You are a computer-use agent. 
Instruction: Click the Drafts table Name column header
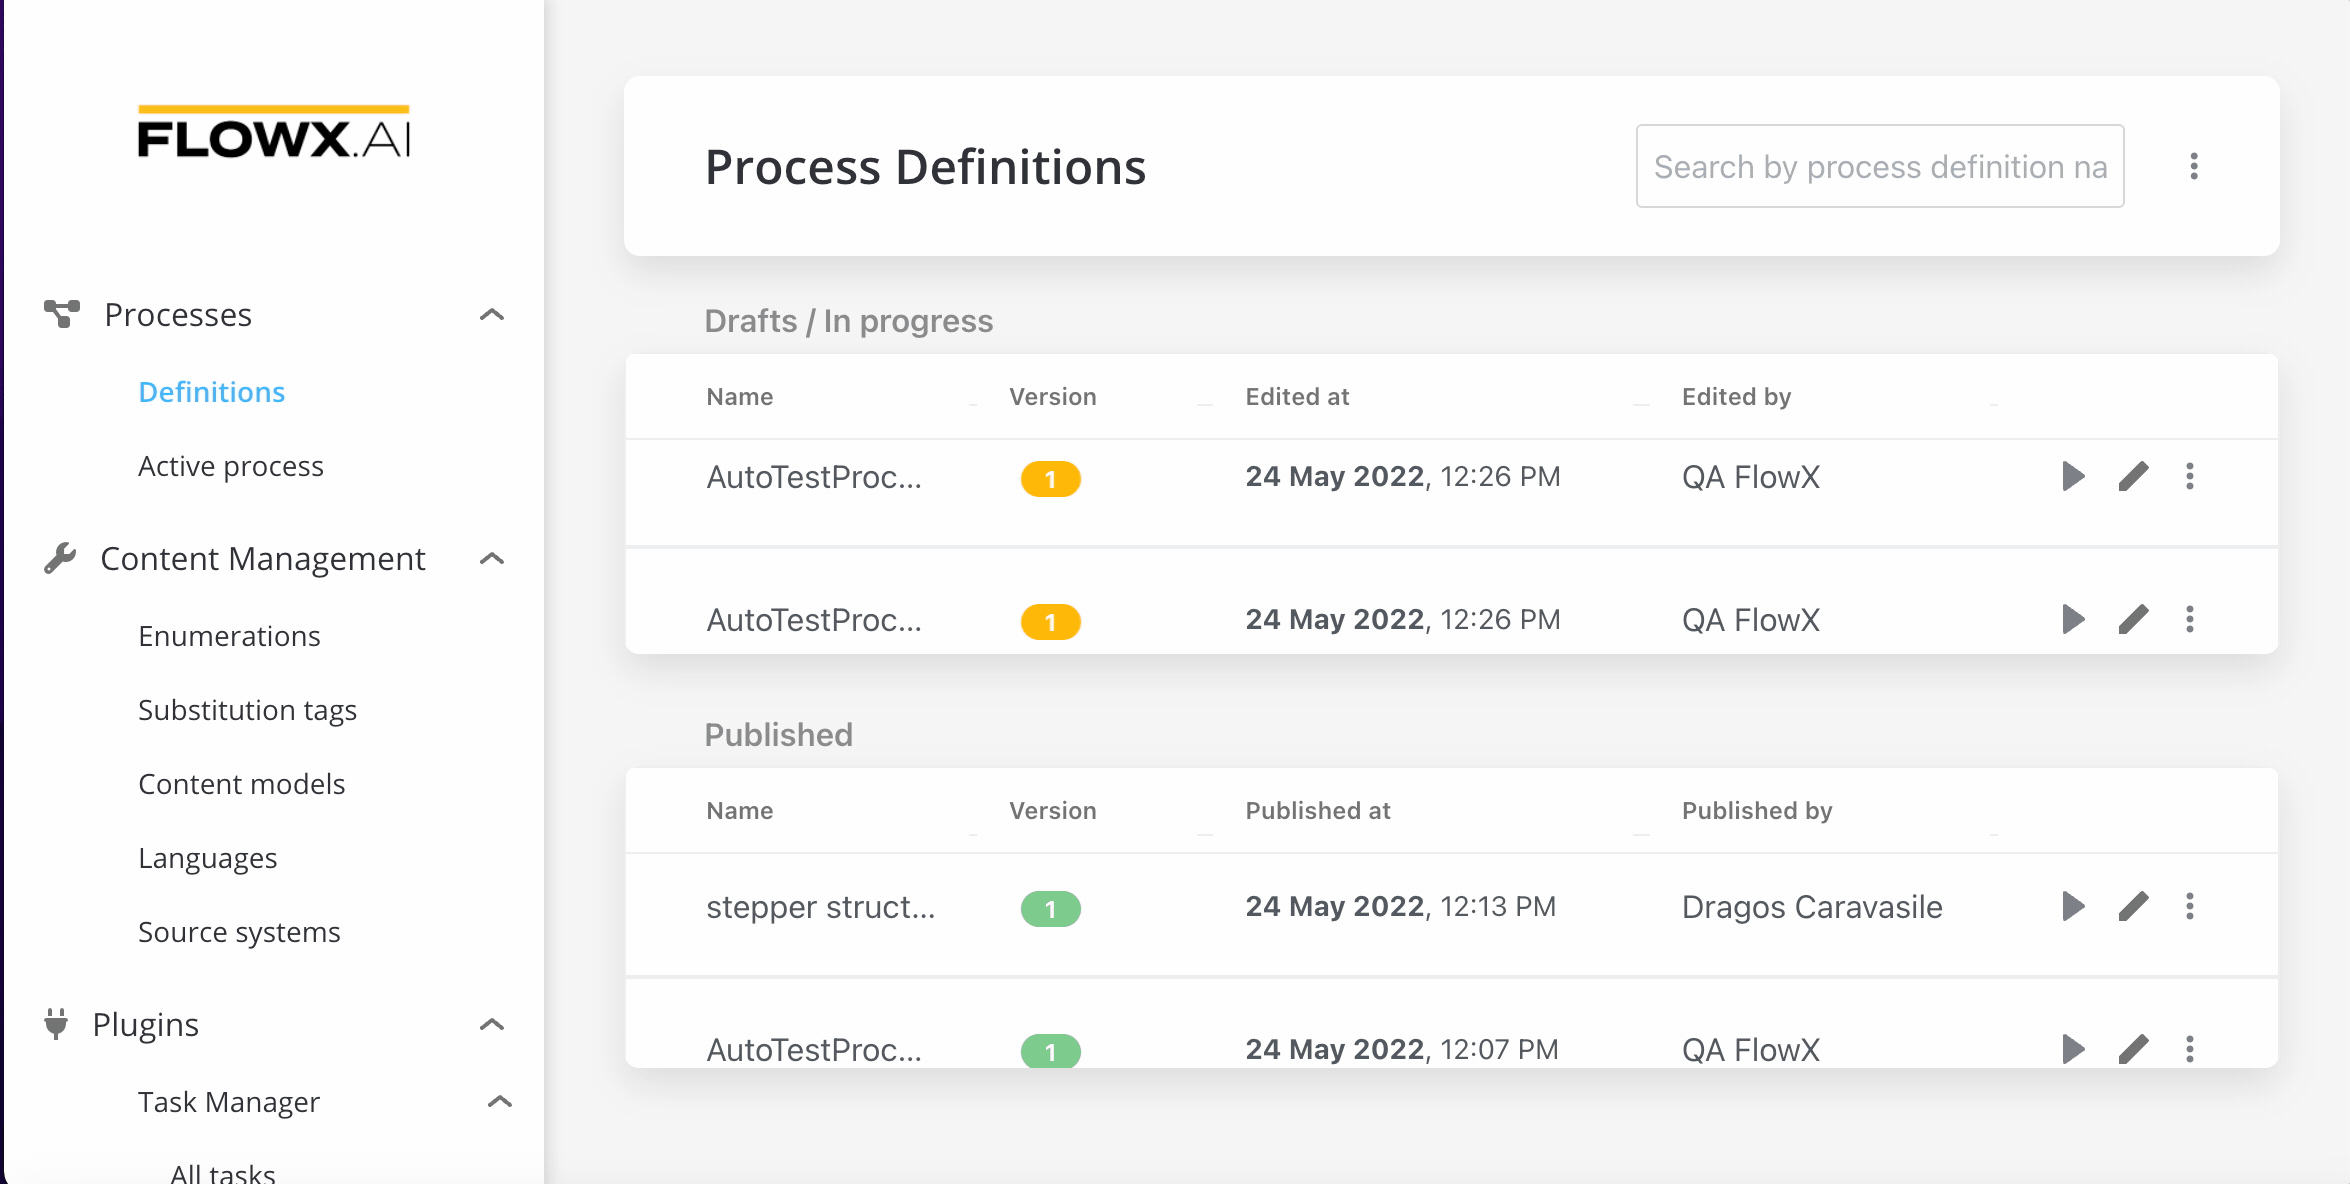740,397
